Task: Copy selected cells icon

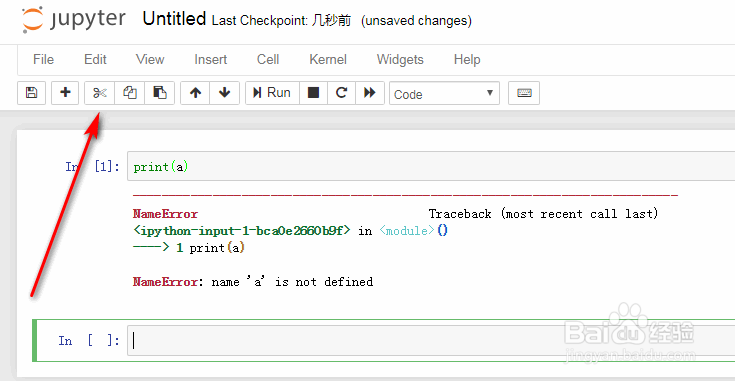Action: [130, 93]
